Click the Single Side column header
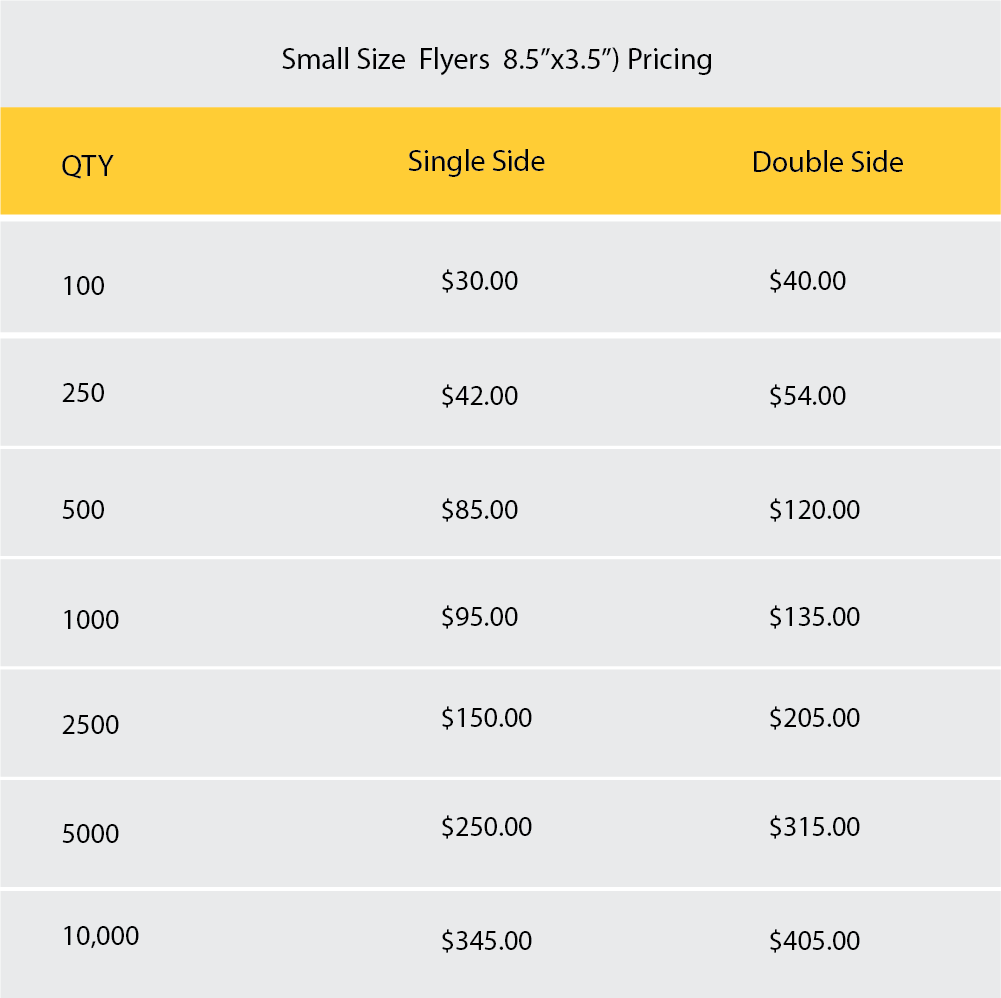 (476, 161)
